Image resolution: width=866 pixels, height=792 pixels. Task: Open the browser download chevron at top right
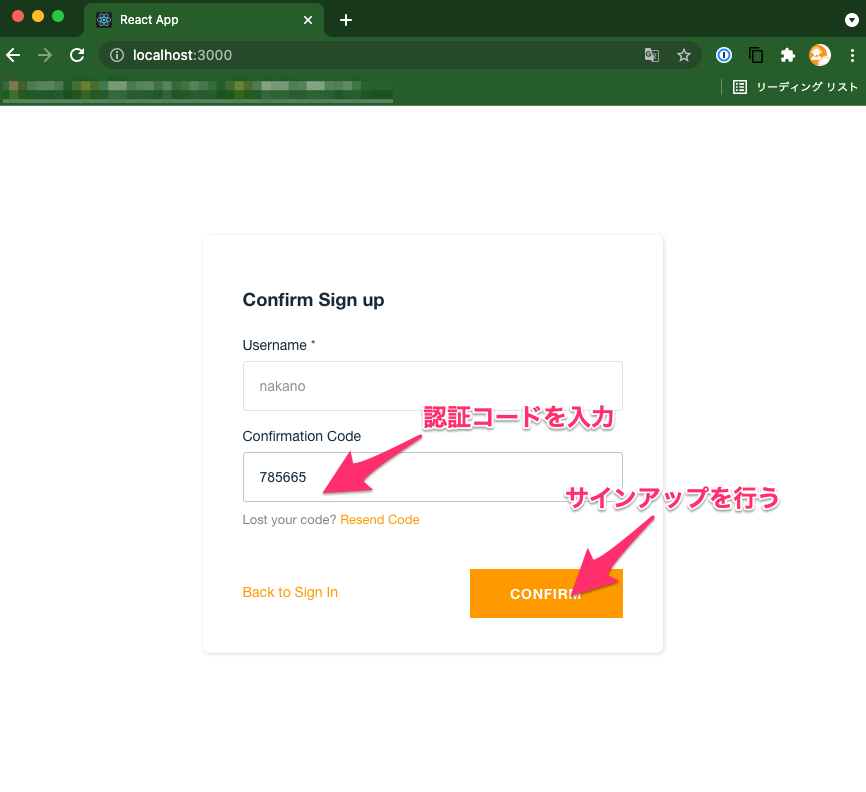tap(852, 20)
